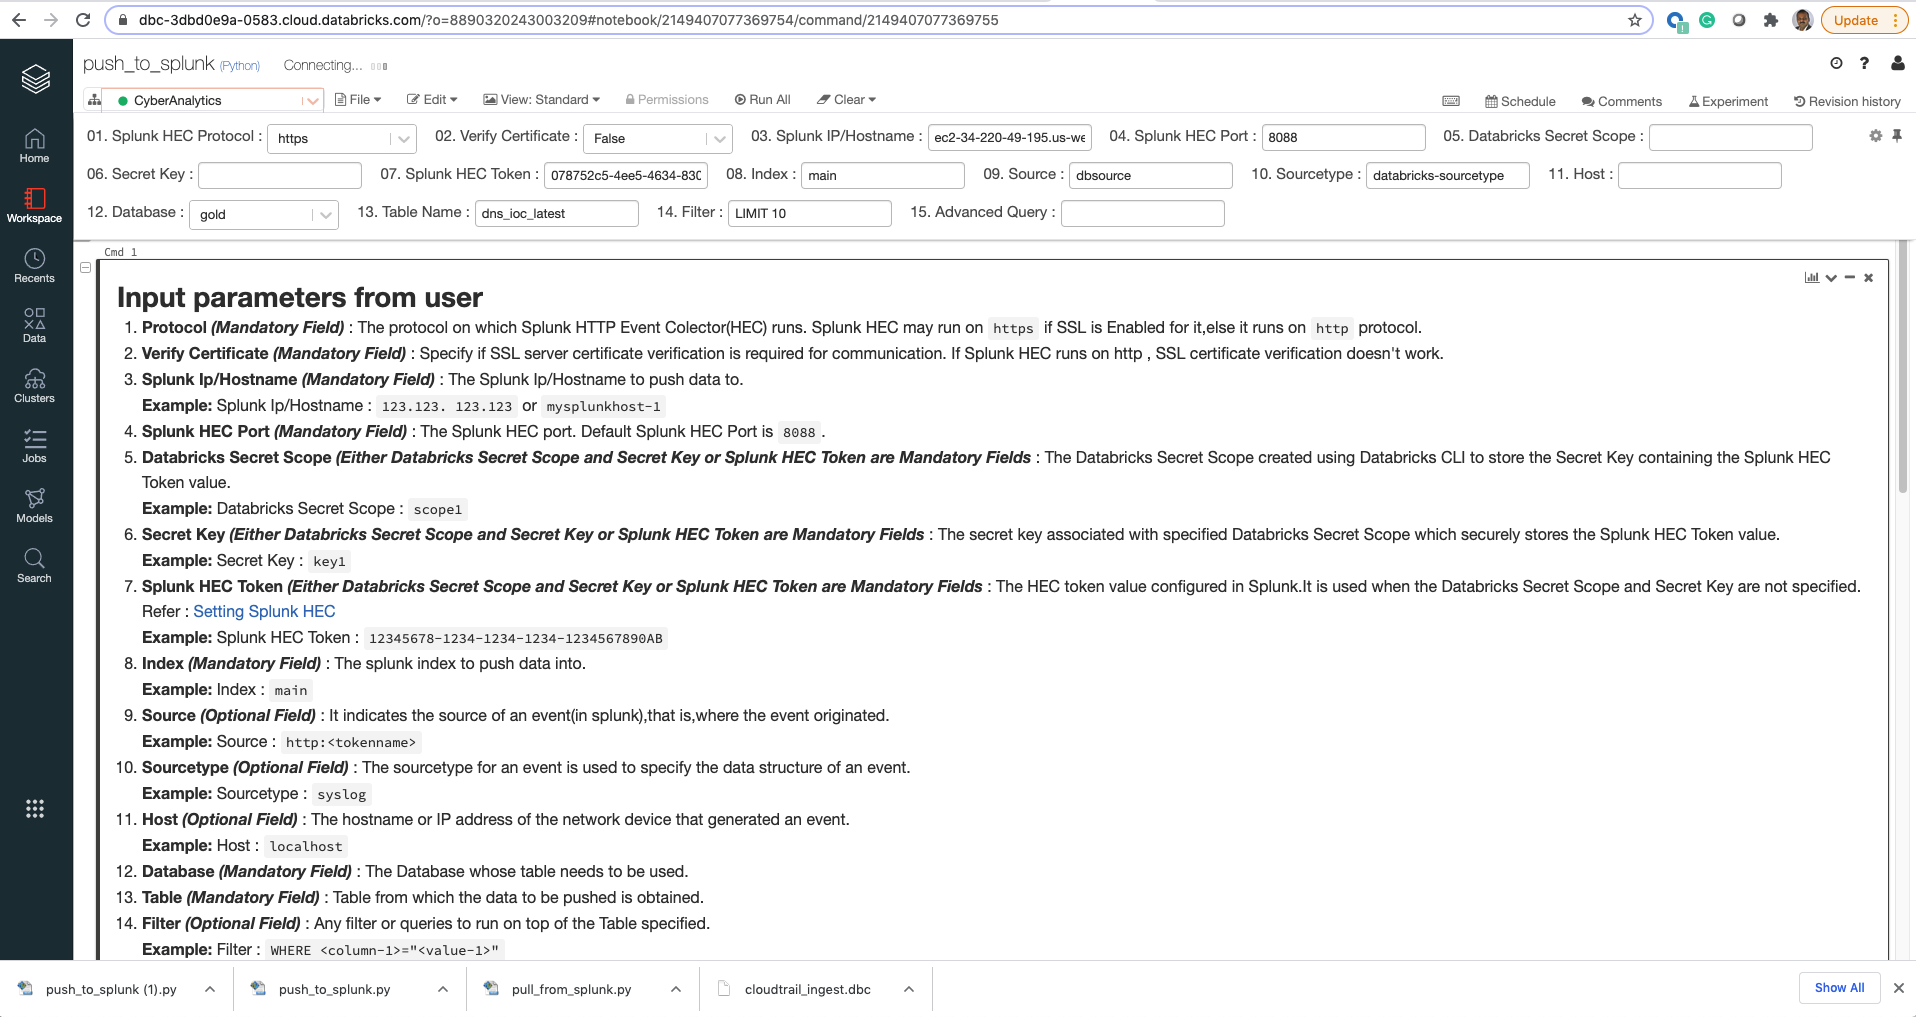This screenshot has height=1017, width=1916.
Task: Open menu for push_to_splunk (1).py download
Action: tap(210, 989)
